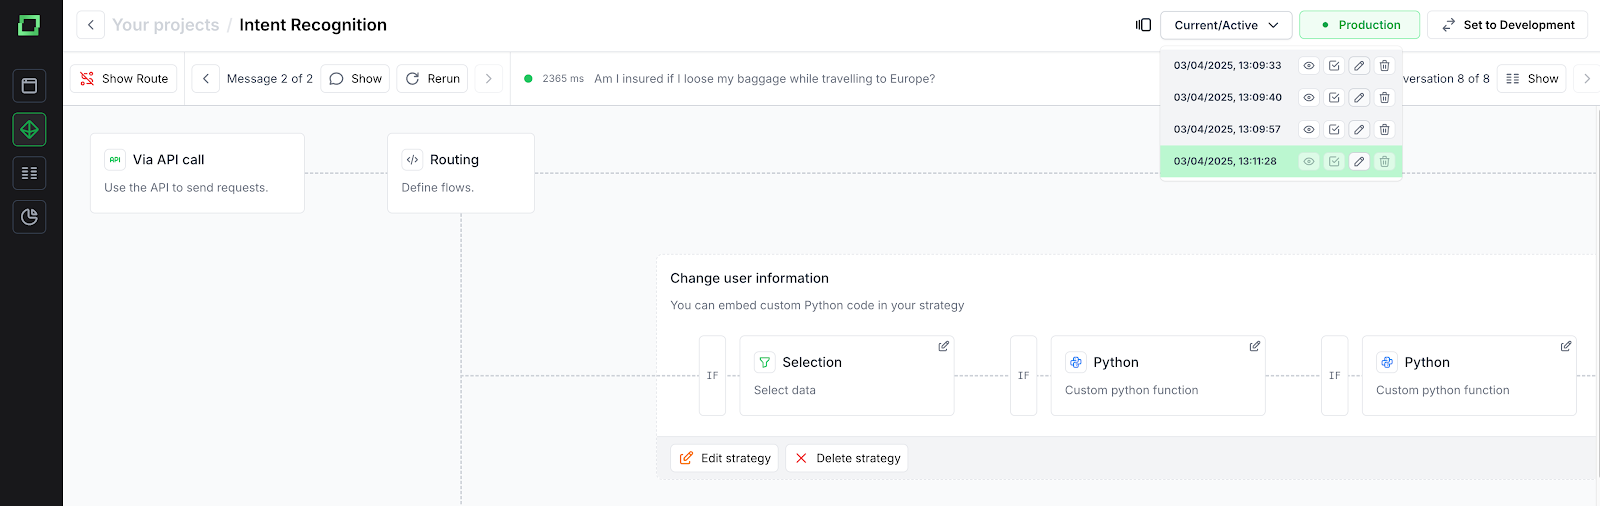Check the activate box for 13:09:40 version
The height and width of the screenshot is (506, 1600).
(x=1334, y=98)
